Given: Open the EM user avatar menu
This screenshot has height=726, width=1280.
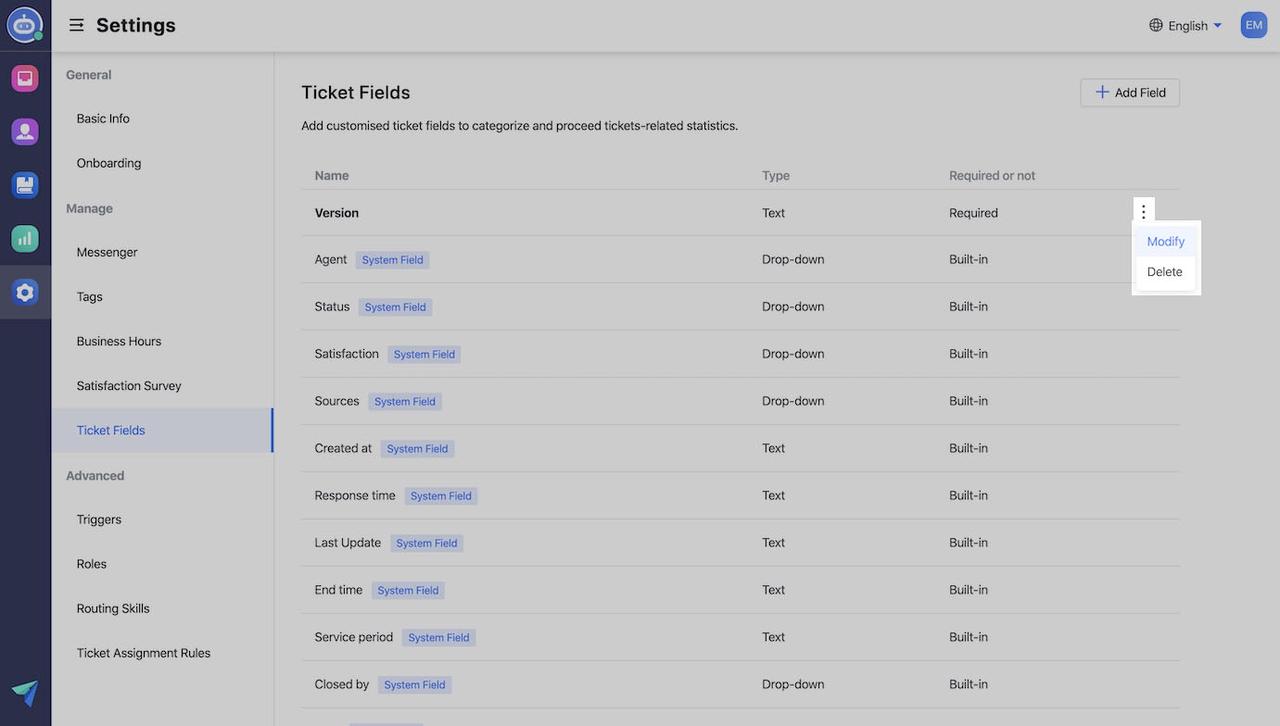Looking at the screenshot, I should coord(1254,25).
